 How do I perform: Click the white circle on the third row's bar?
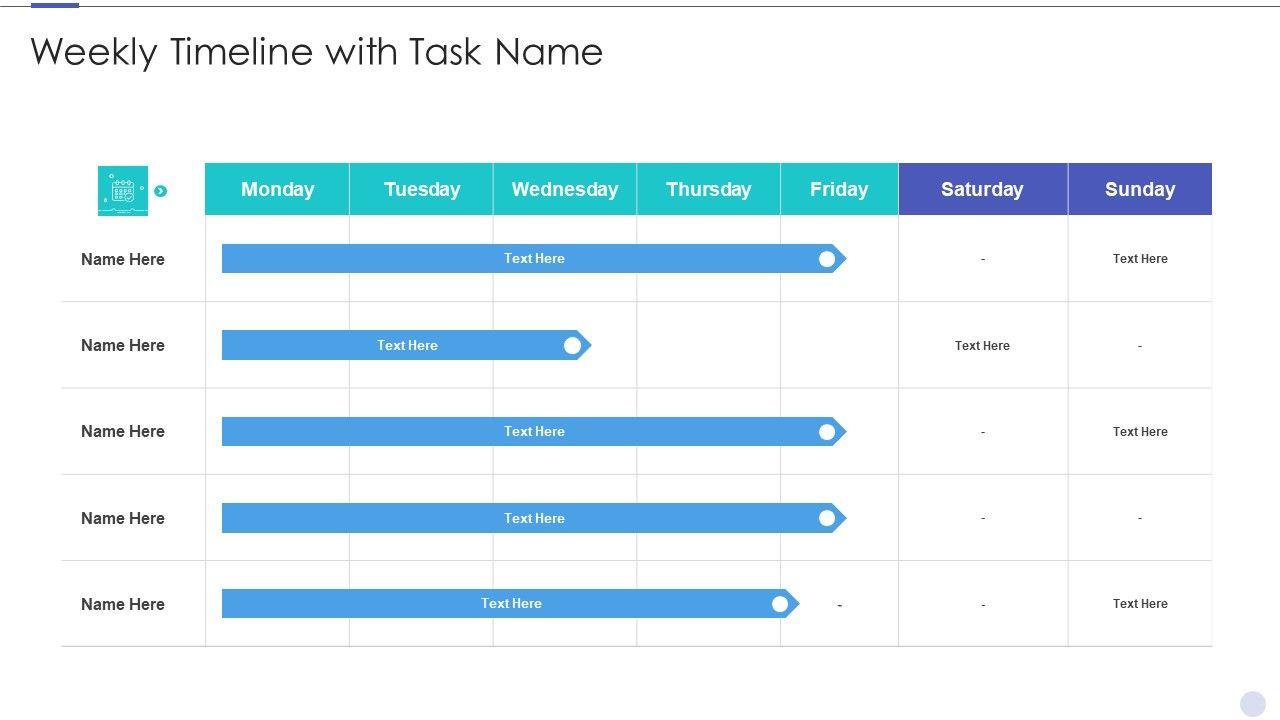point(827,432)
